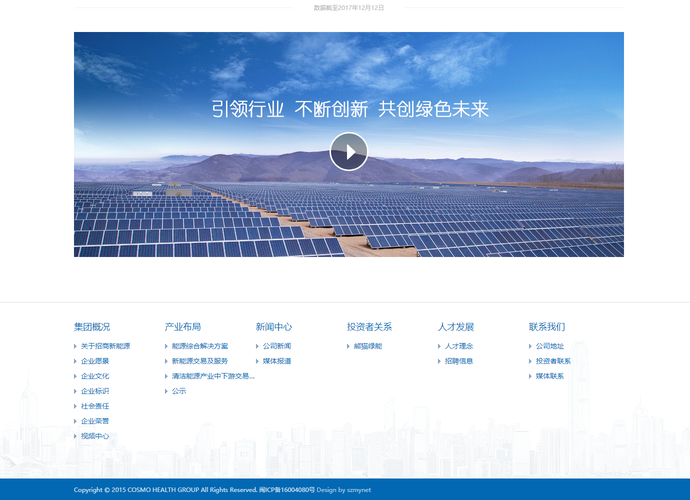Open the 投资者联系 link
Screen dimensions: 690x500
coord(553,361)
